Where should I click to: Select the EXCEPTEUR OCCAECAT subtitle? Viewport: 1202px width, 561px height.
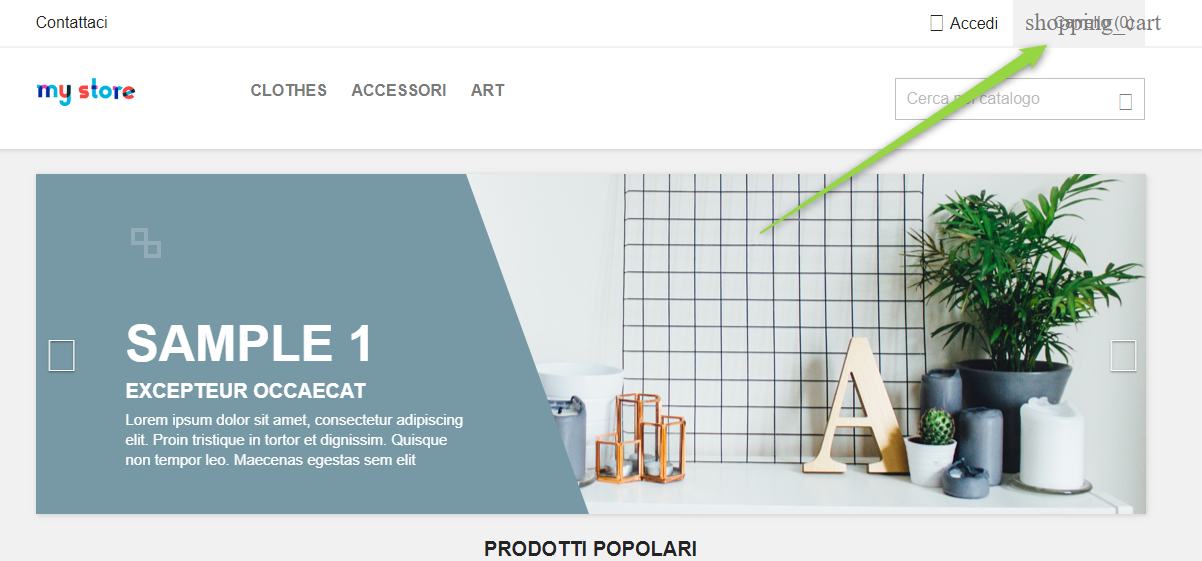click(x=246, y=391)
